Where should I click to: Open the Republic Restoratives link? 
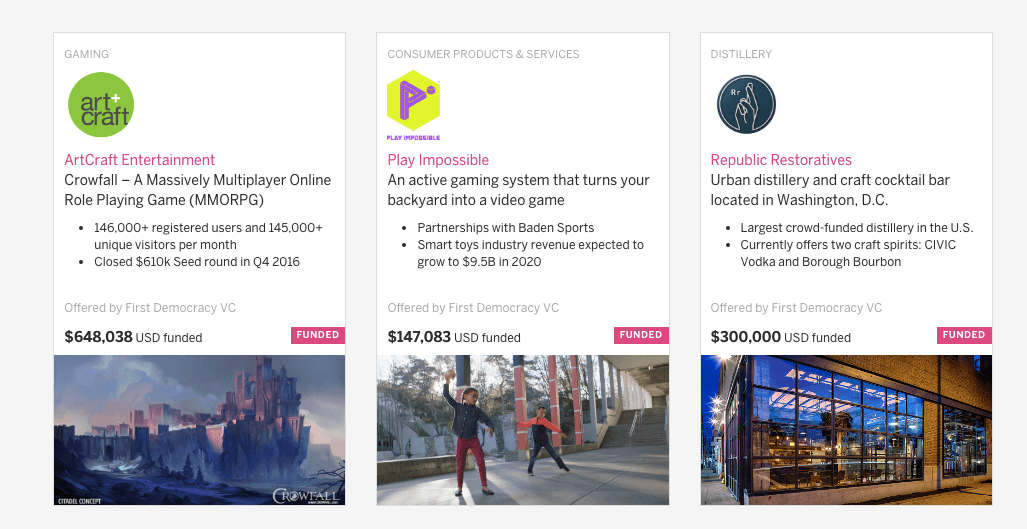(781, 160)
